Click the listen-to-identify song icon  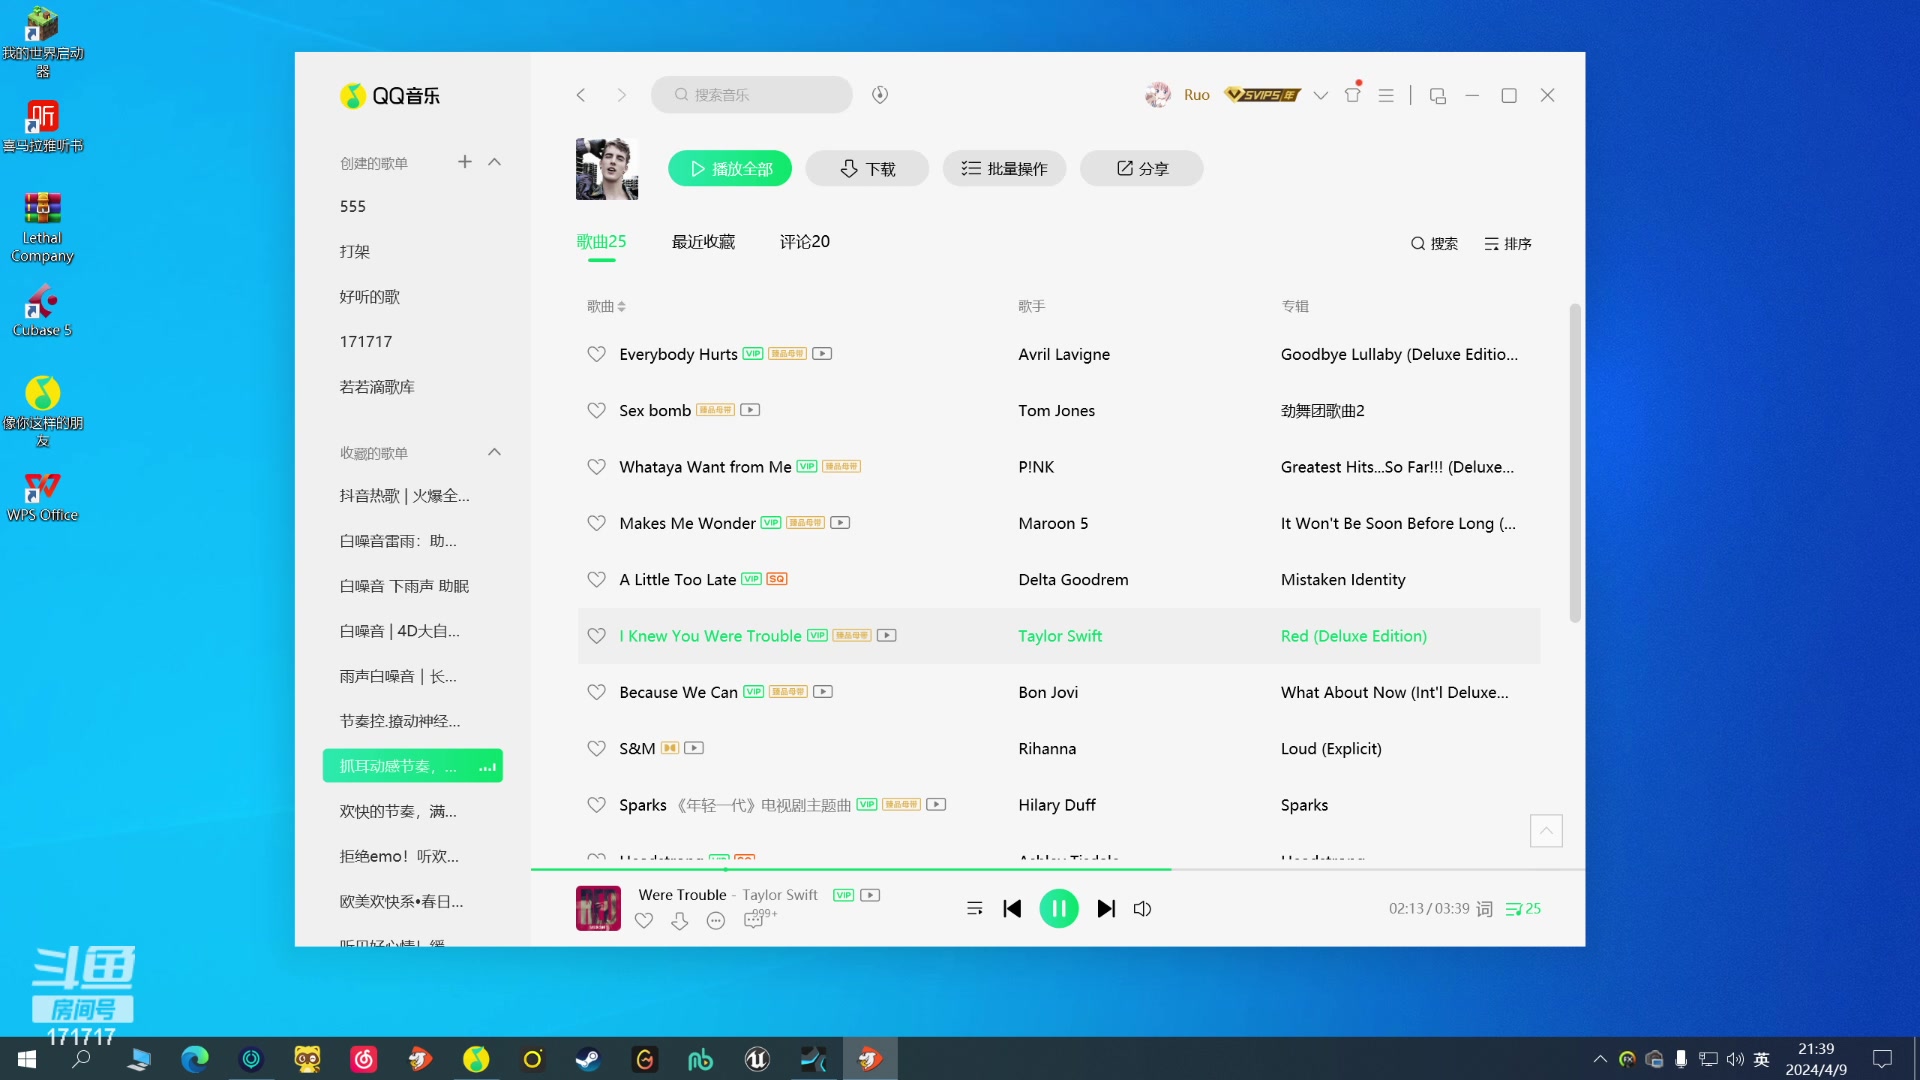[880, 95]
